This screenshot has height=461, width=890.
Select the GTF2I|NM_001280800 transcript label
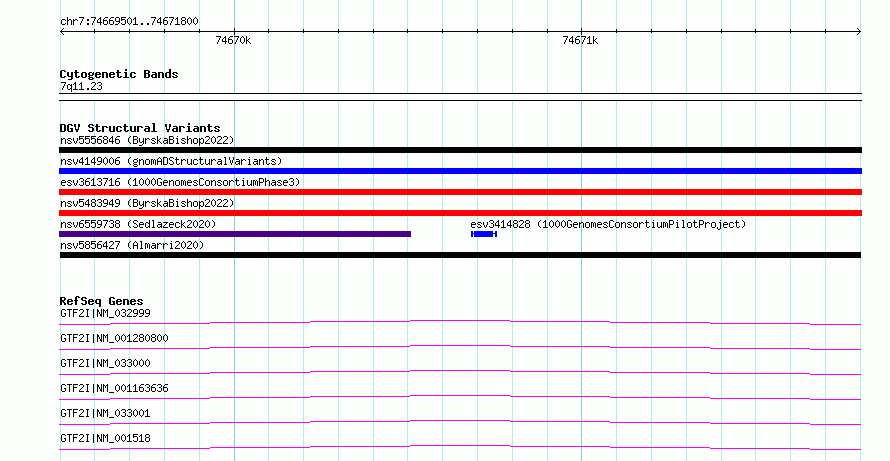click(114, 338)
